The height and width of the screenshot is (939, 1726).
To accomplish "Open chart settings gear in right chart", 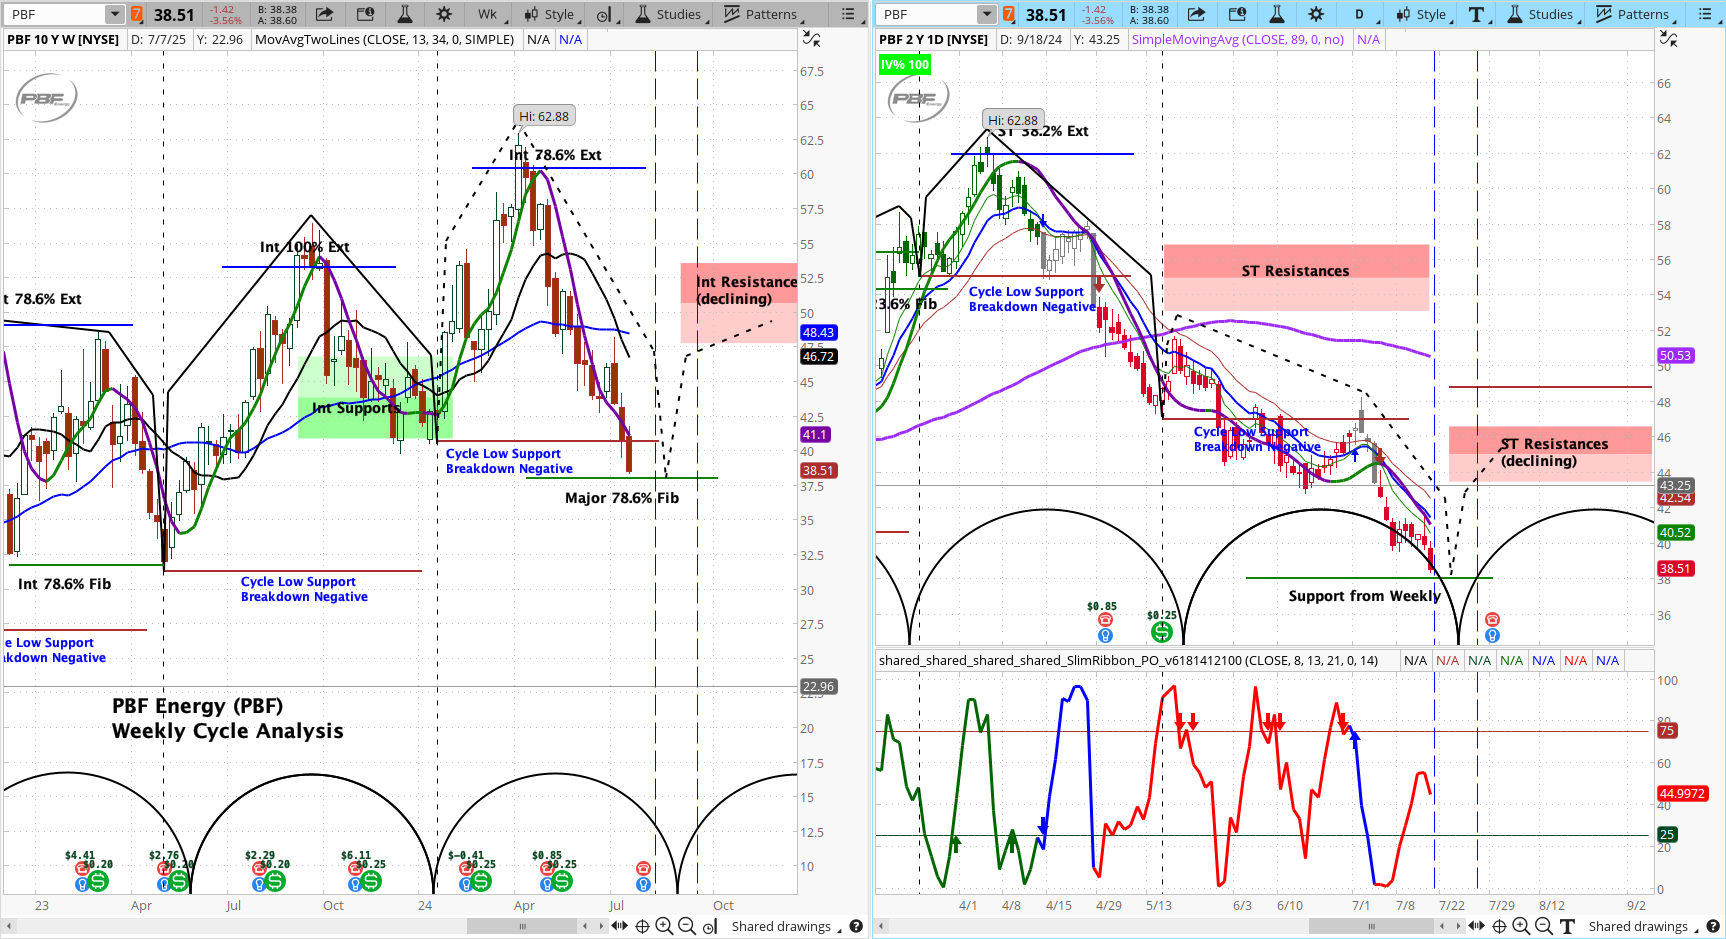I will pyautogui.click(x=1316, y=14).
